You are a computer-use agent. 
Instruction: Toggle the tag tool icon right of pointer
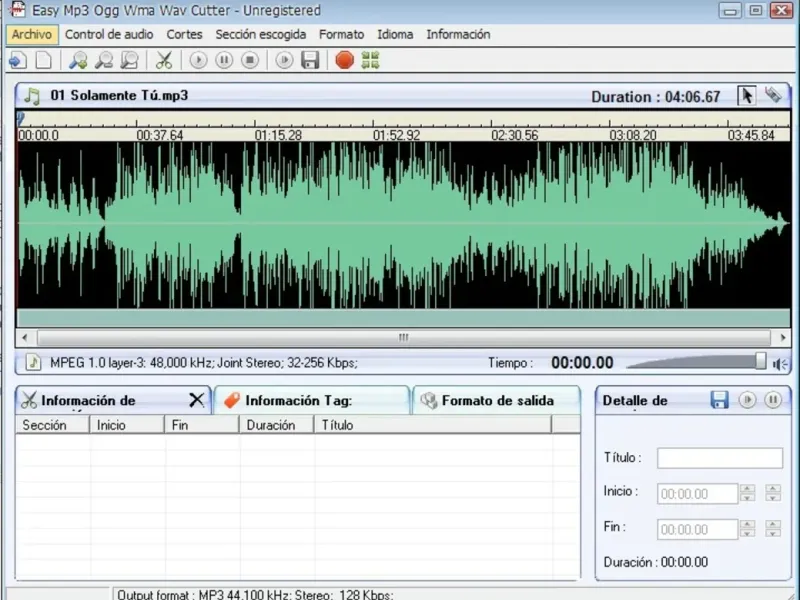(x=773, y=96)
